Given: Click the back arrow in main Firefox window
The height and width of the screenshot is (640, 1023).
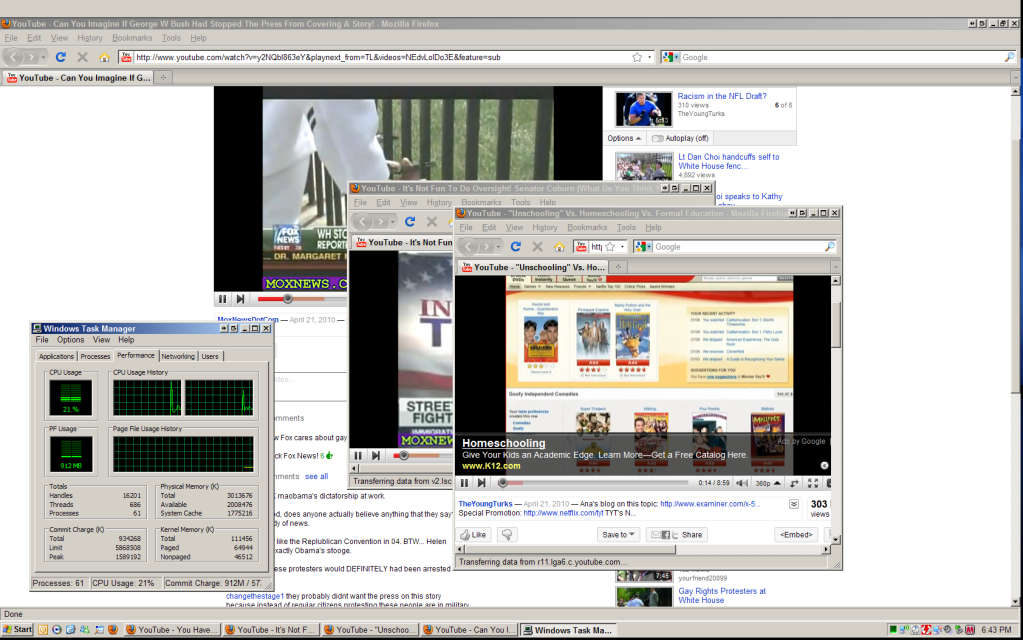Looking at the screenshot, I should (x=14, y=57).
